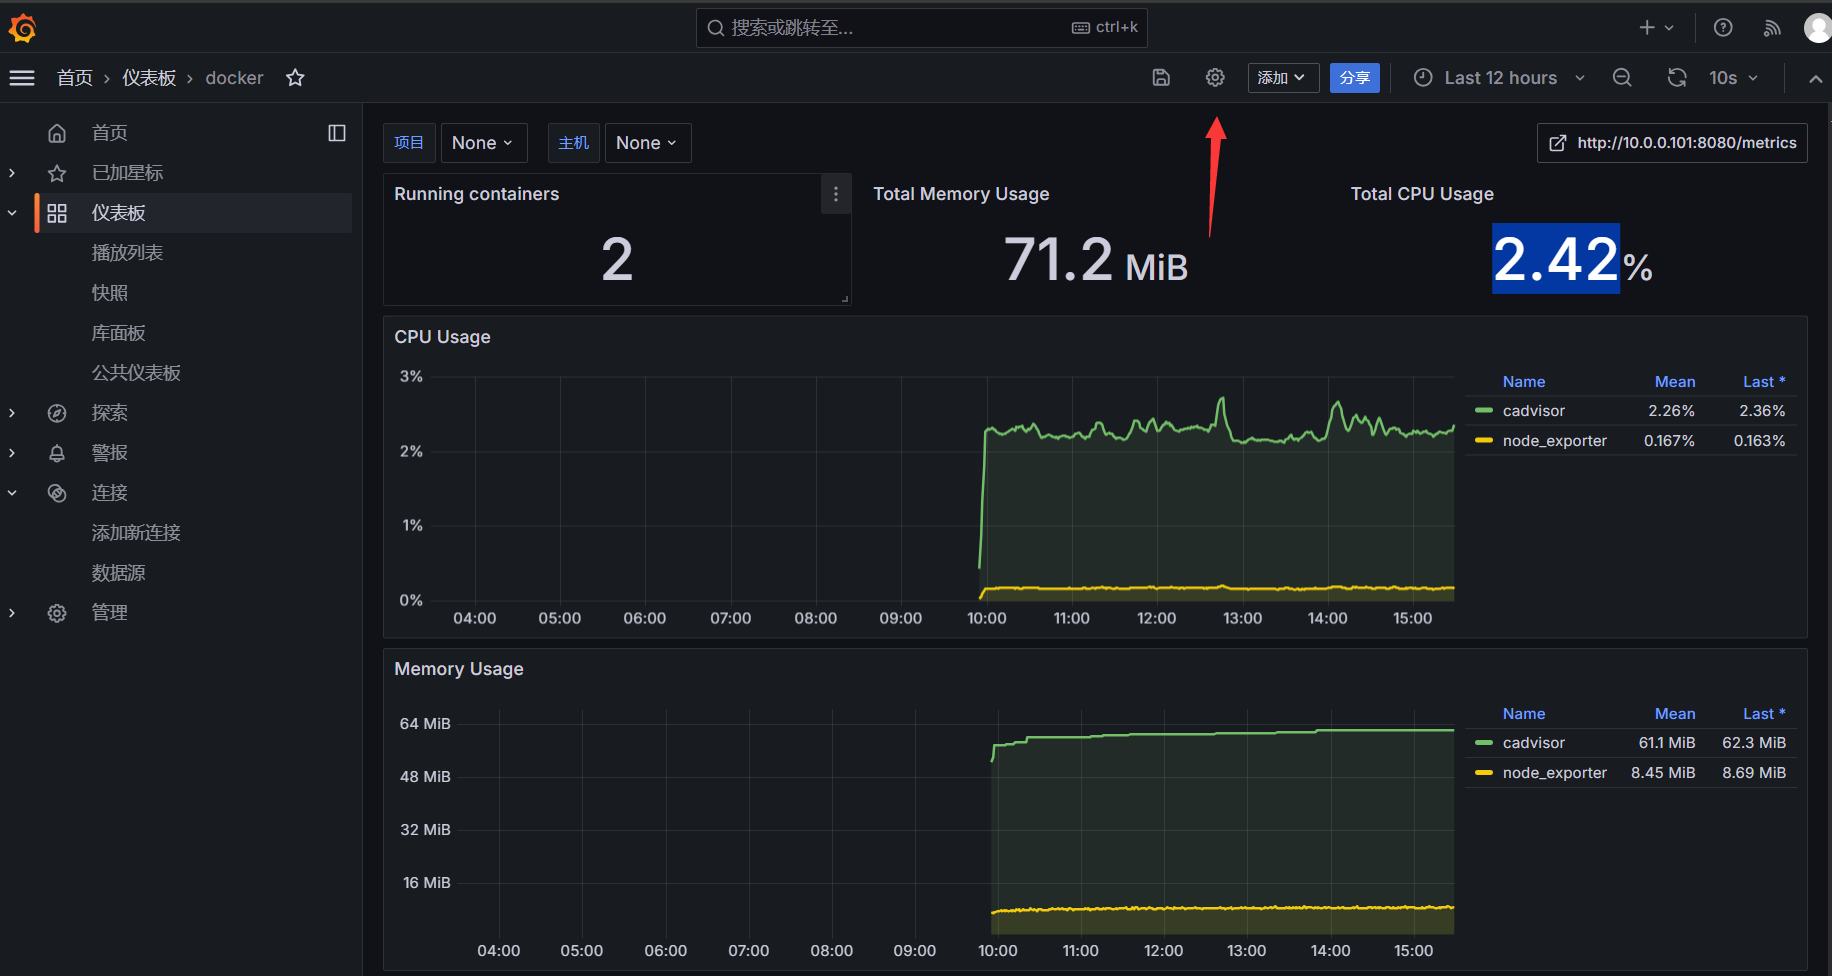Refresh the dashboard now
1832x976 pixels.
pyautogui.click(x=1677, y=78)
